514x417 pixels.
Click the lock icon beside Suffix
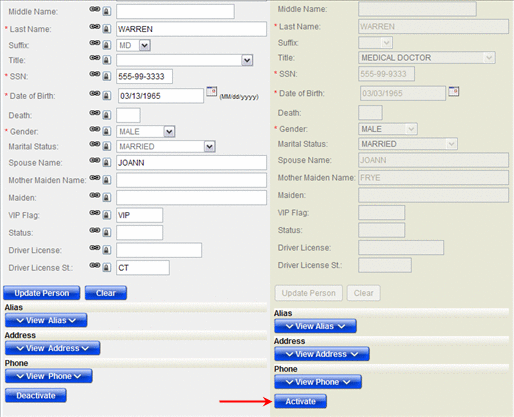pyautogui.click(x=106, y=45)
